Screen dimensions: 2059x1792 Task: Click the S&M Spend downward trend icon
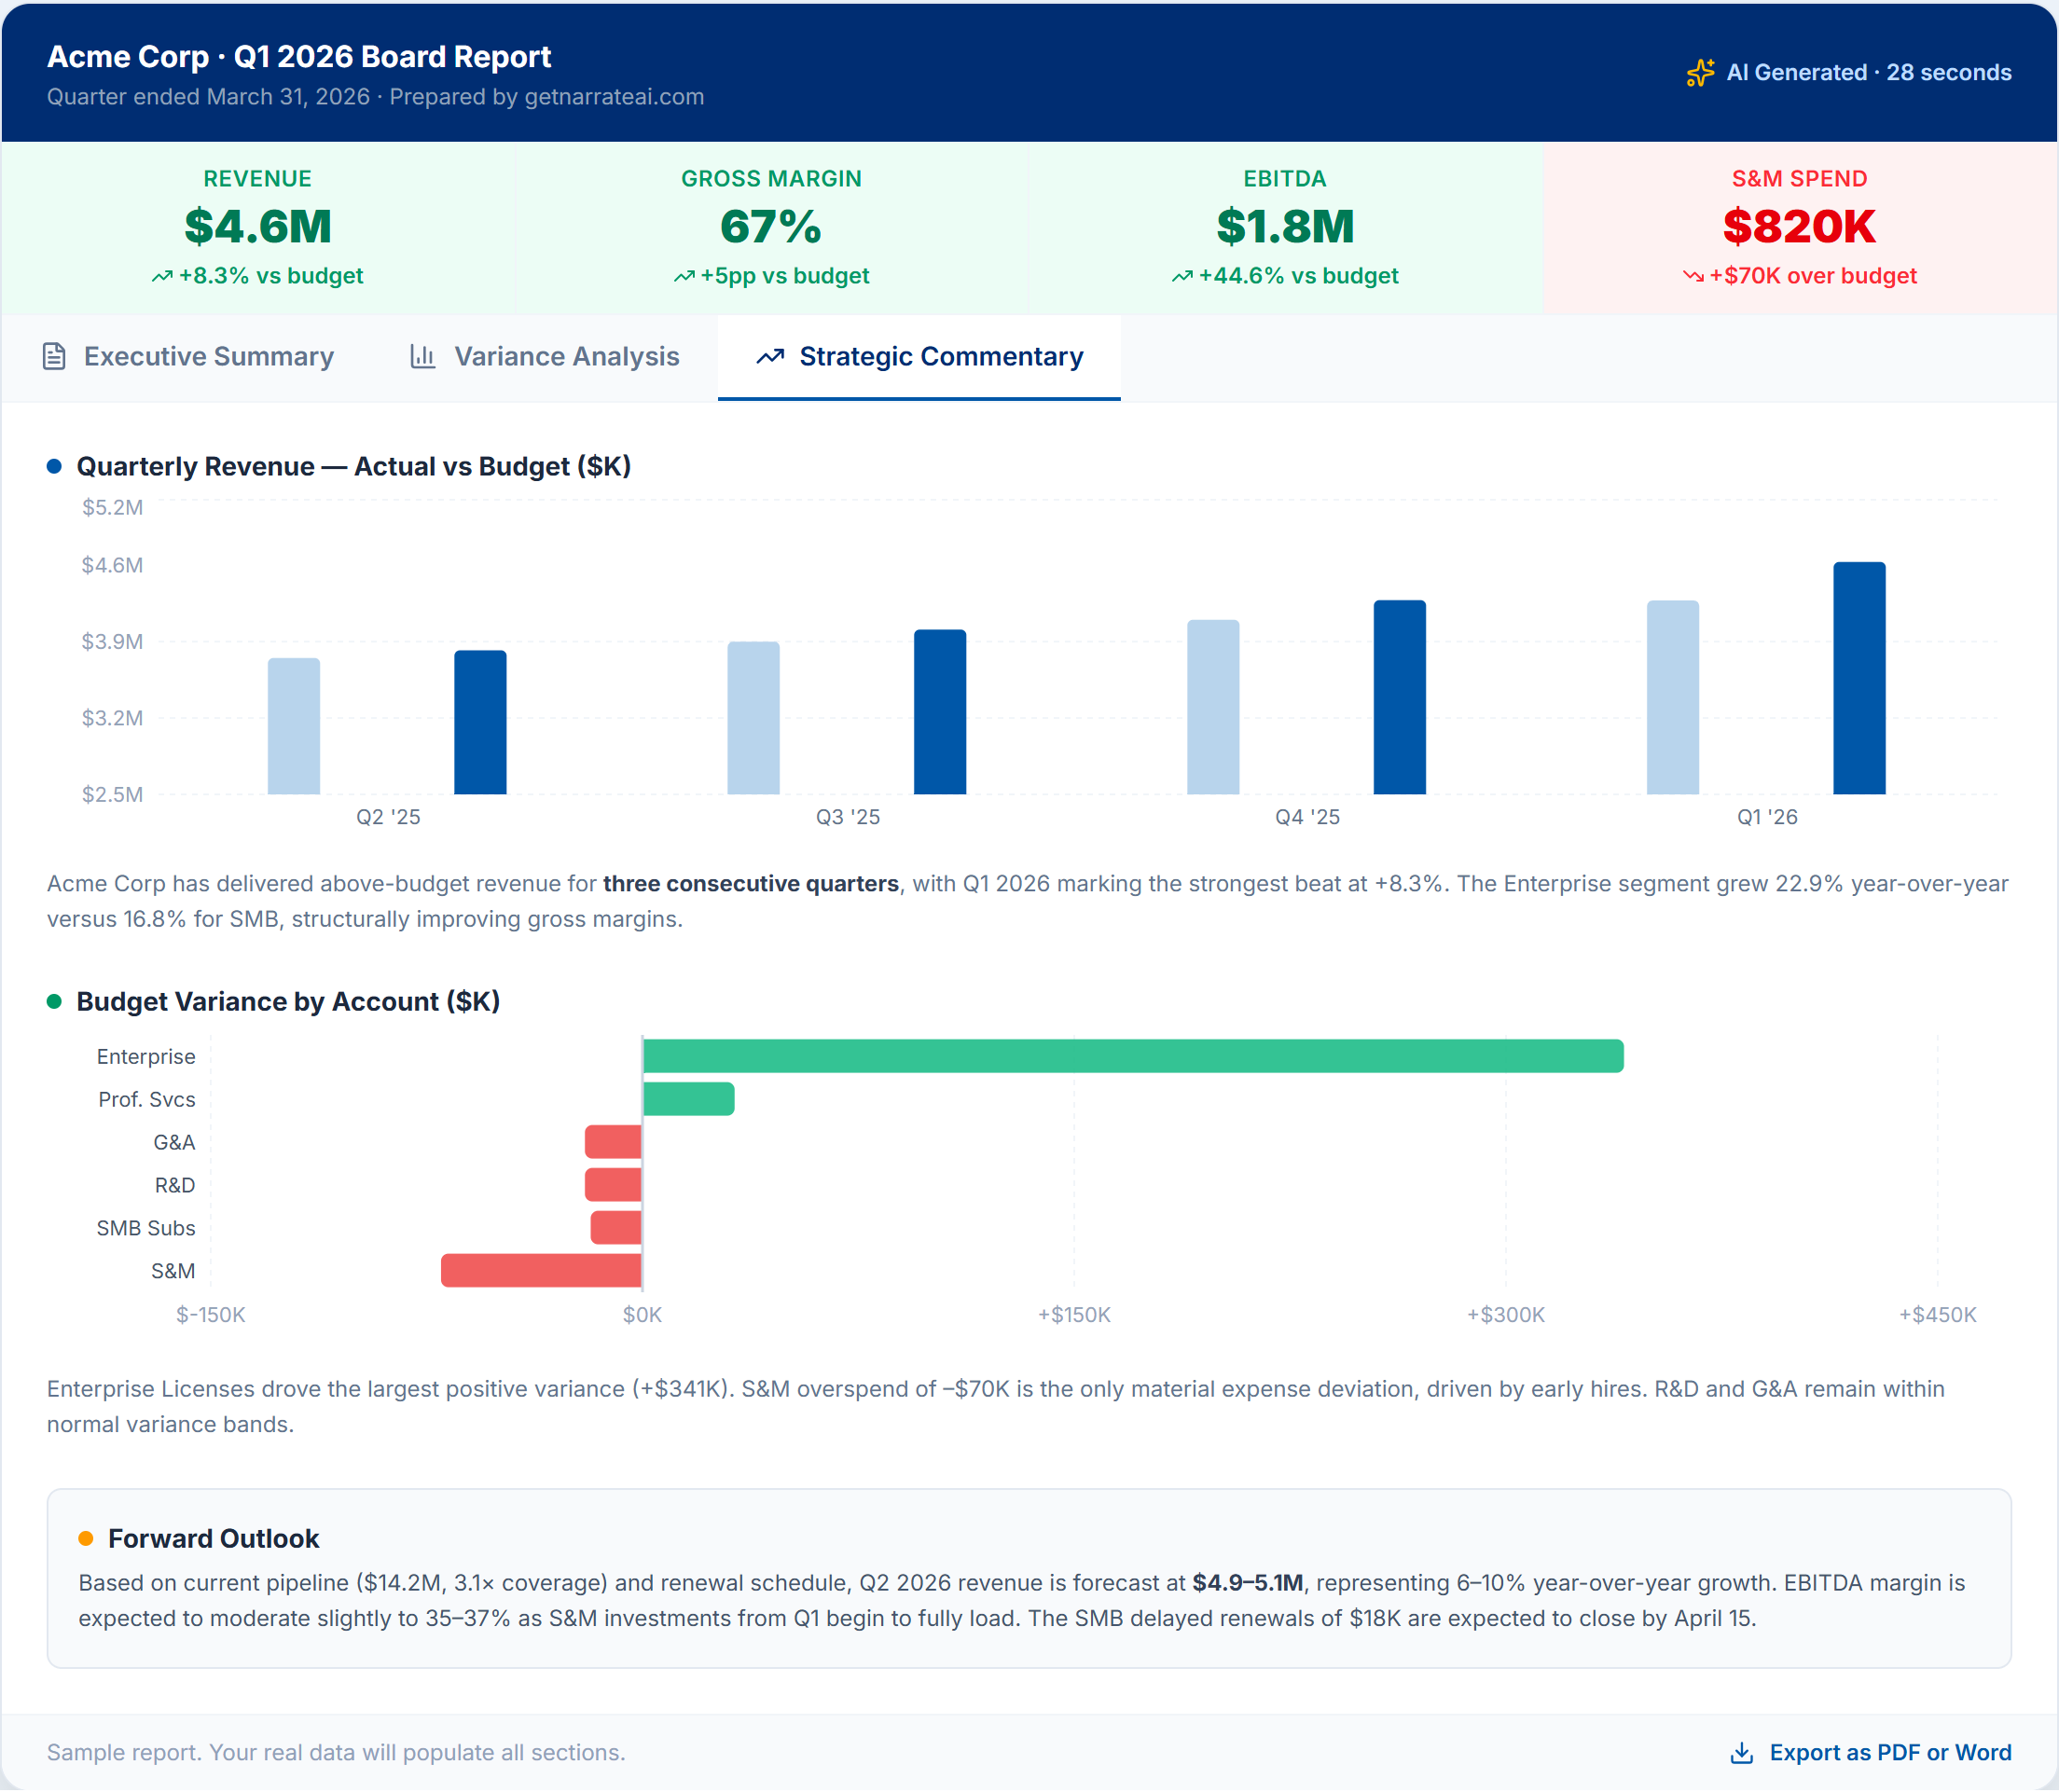(x=1693, y=276)
